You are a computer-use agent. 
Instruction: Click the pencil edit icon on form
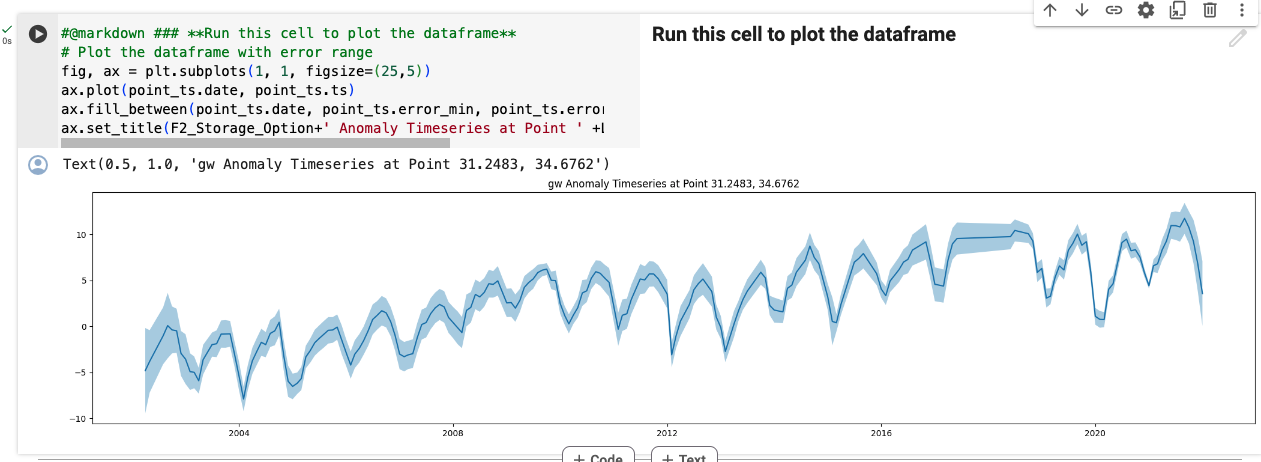(1237, 39)
